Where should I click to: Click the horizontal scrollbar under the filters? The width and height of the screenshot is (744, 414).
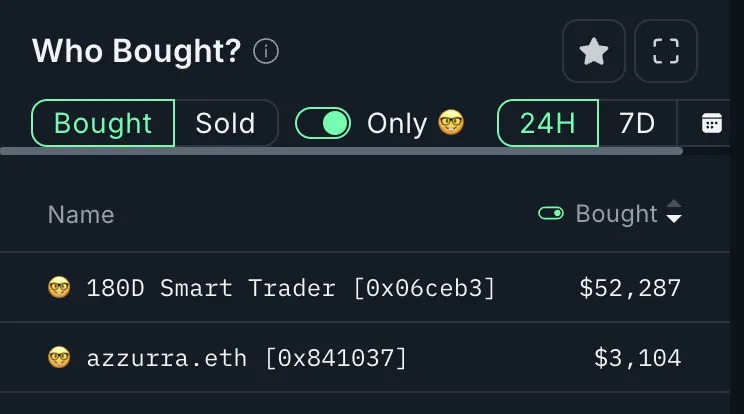(342, 151)
